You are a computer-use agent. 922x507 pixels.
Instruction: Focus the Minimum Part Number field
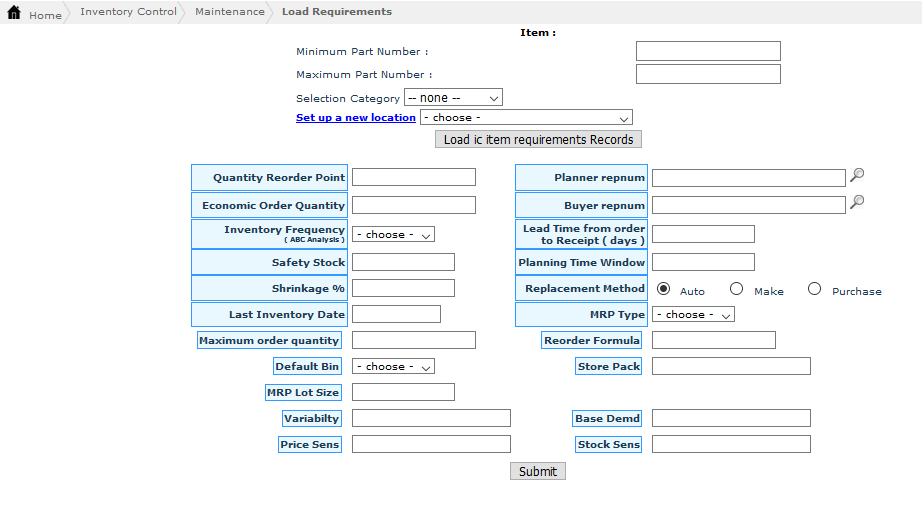[x=708, y=51]
